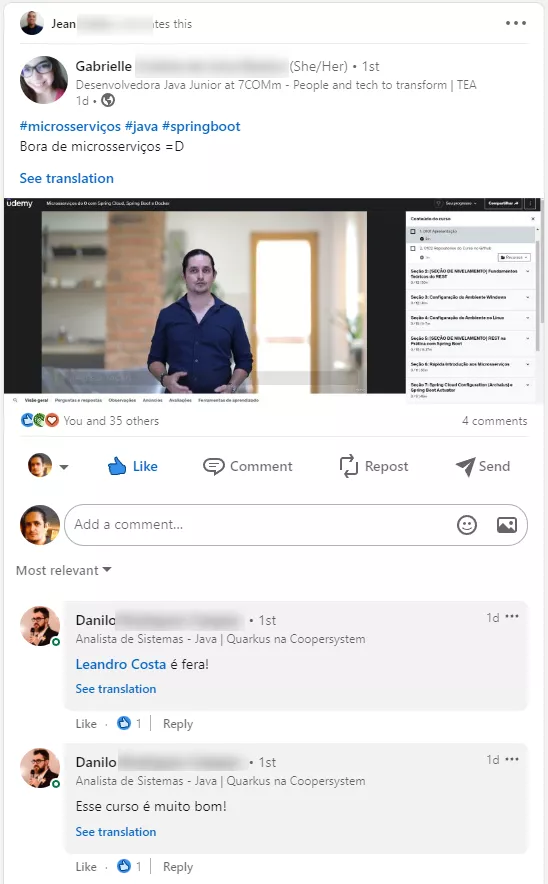Image resolution: width=548 pixels, height=884 pixels.
Task: Open the Leandro Costa mention link
Action: (121, 664)
